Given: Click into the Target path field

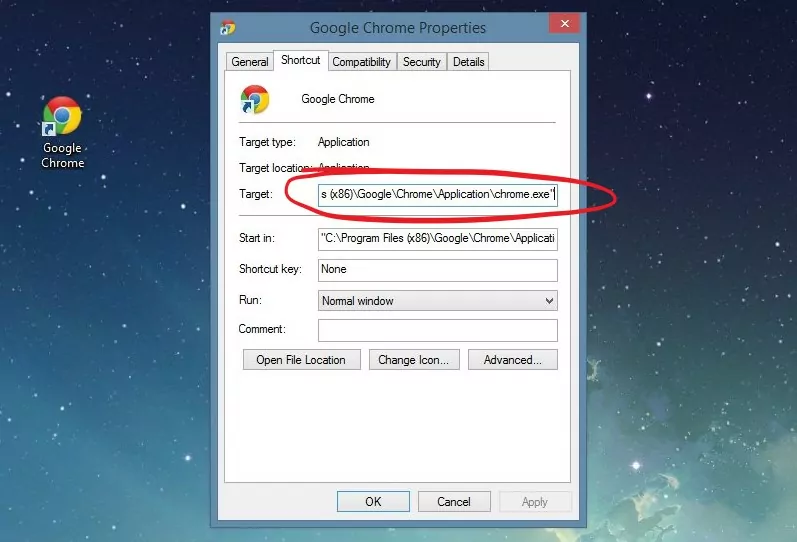Looking at the screenshot, I should click(438, 195).
